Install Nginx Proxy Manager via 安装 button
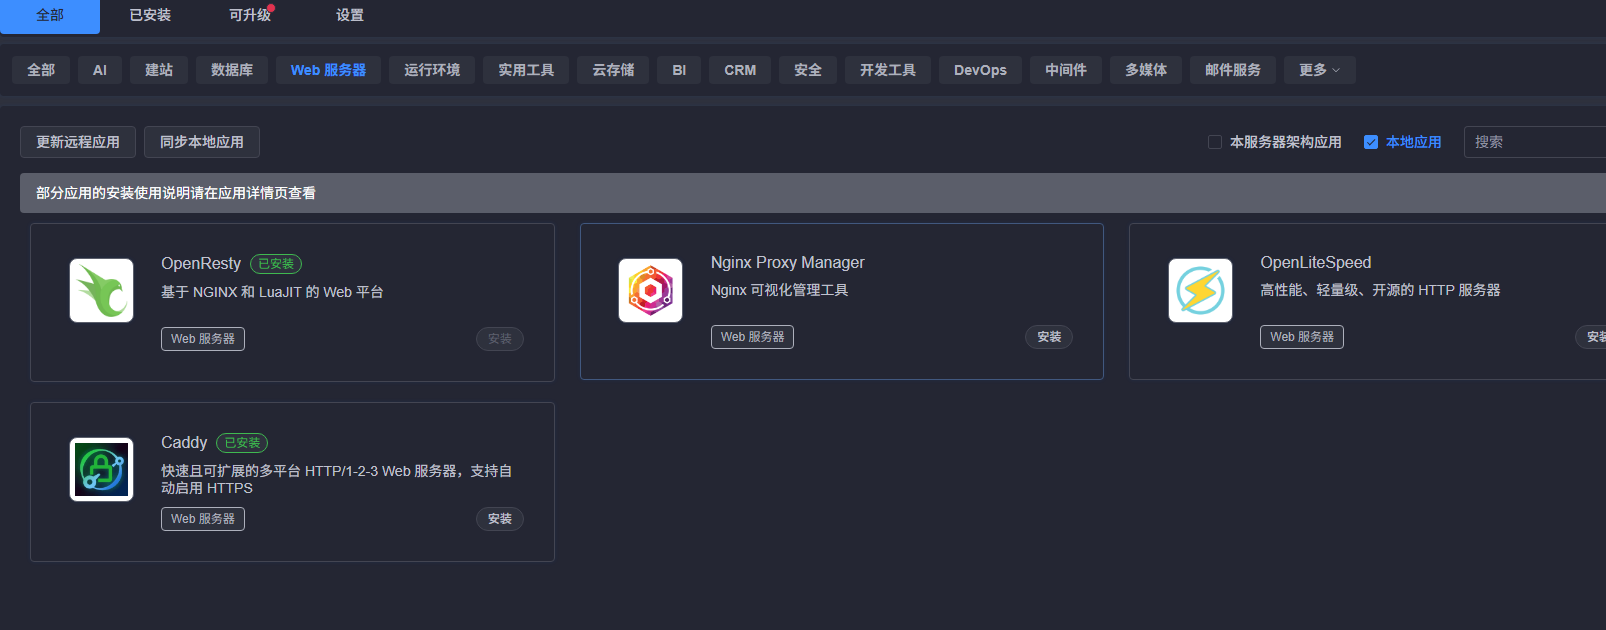 pos(1049,337)
